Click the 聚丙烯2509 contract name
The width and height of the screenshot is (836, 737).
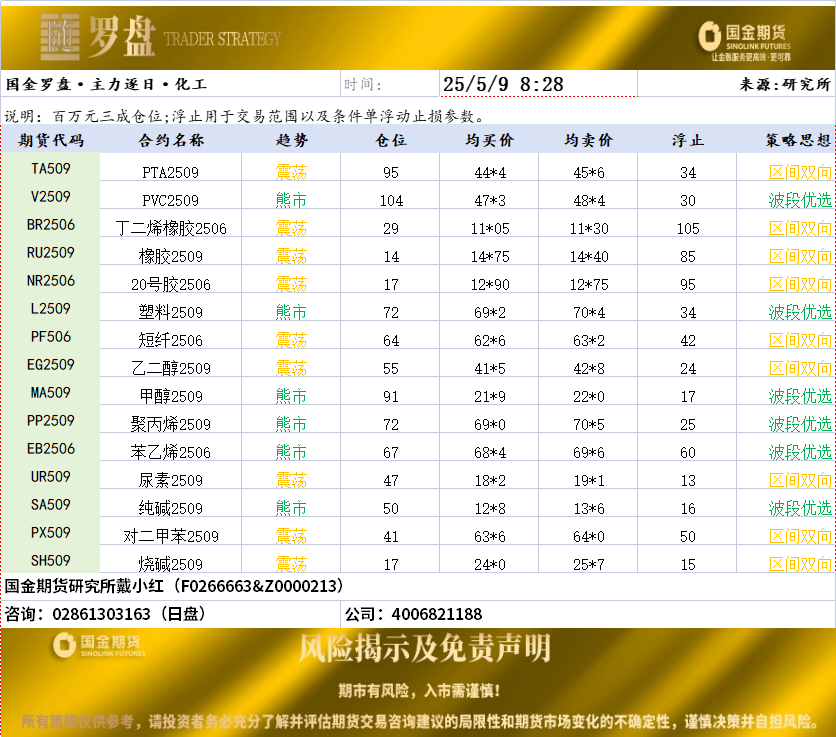171,424
